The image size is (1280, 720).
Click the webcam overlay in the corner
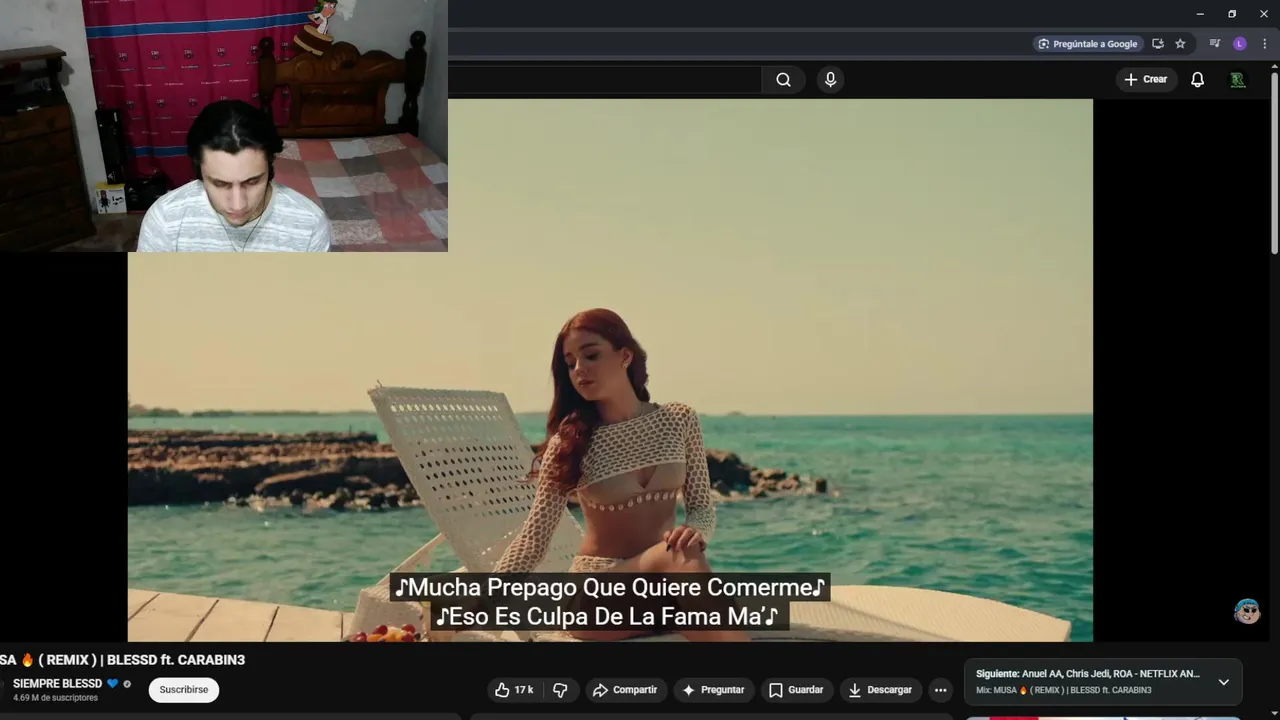[224, 126]
